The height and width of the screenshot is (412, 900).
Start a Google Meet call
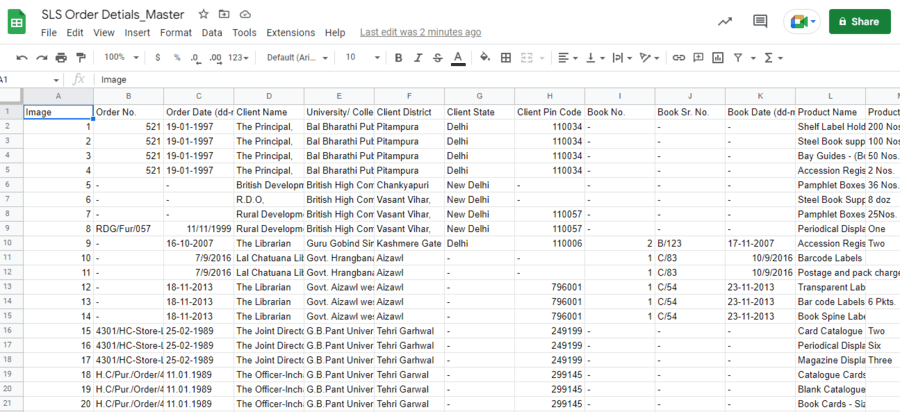click(802, 22)
